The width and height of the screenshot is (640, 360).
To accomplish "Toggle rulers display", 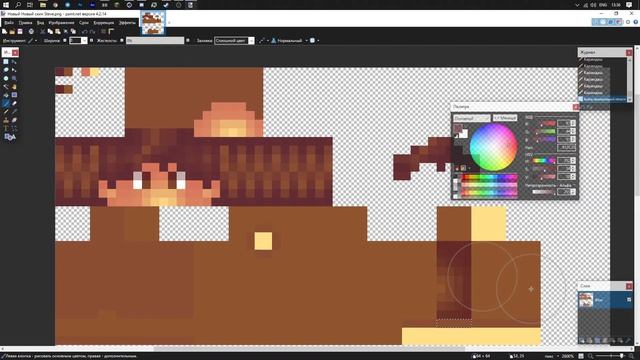I will pos(111,31).
